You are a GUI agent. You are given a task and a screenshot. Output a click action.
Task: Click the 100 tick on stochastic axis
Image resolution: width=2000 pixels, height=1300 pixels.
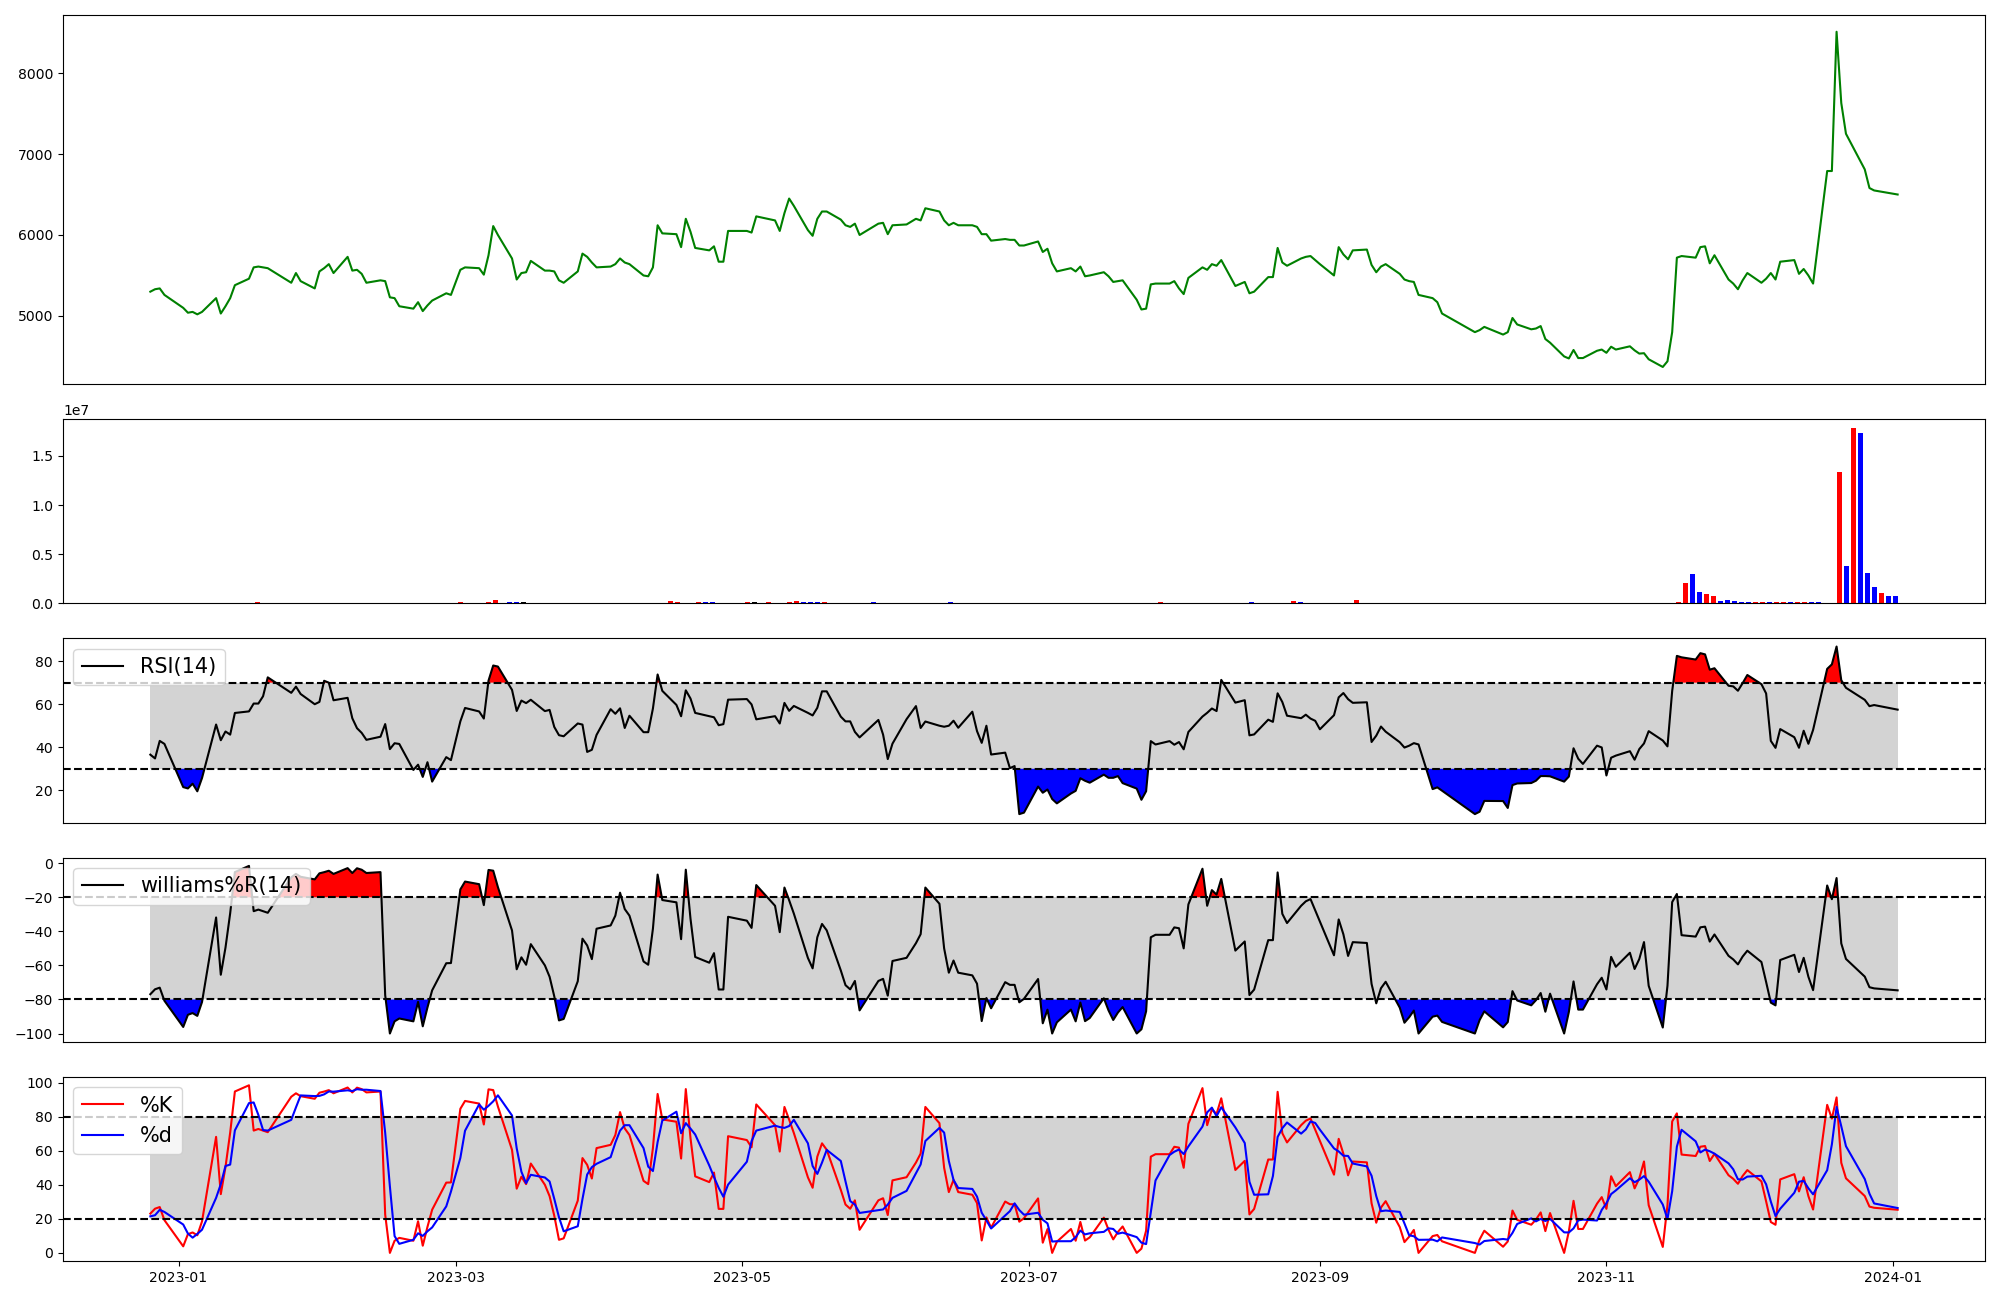point(40,1083)
